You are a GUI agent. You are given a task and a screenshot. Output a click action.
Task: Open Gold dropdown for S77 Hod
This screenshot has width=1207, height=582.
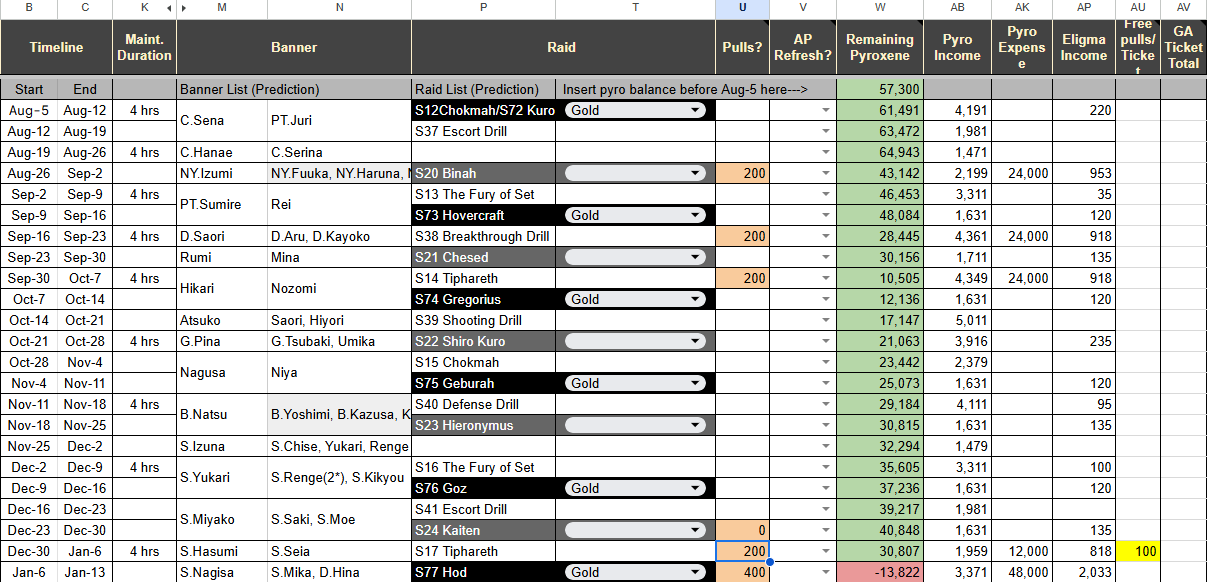635,572
